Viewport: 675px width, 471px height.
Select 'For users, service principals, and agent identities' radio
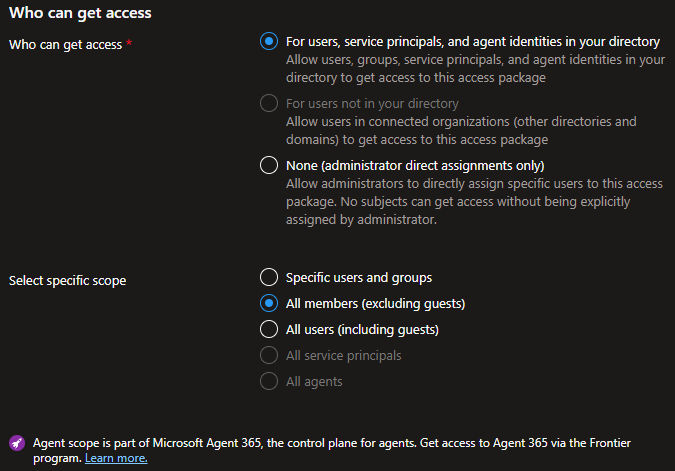[269, 41]
